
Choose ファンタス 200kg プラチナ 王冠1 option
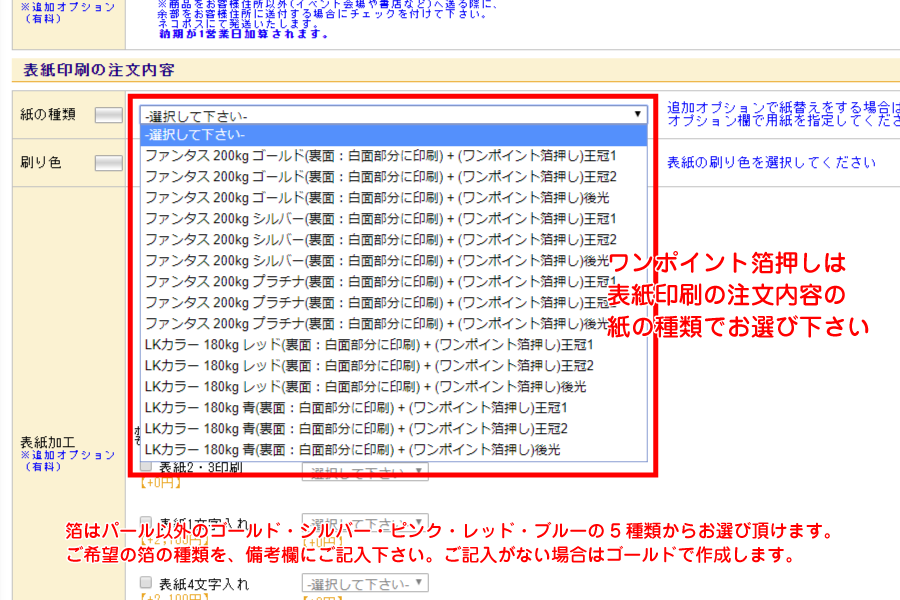click(394, 281)
